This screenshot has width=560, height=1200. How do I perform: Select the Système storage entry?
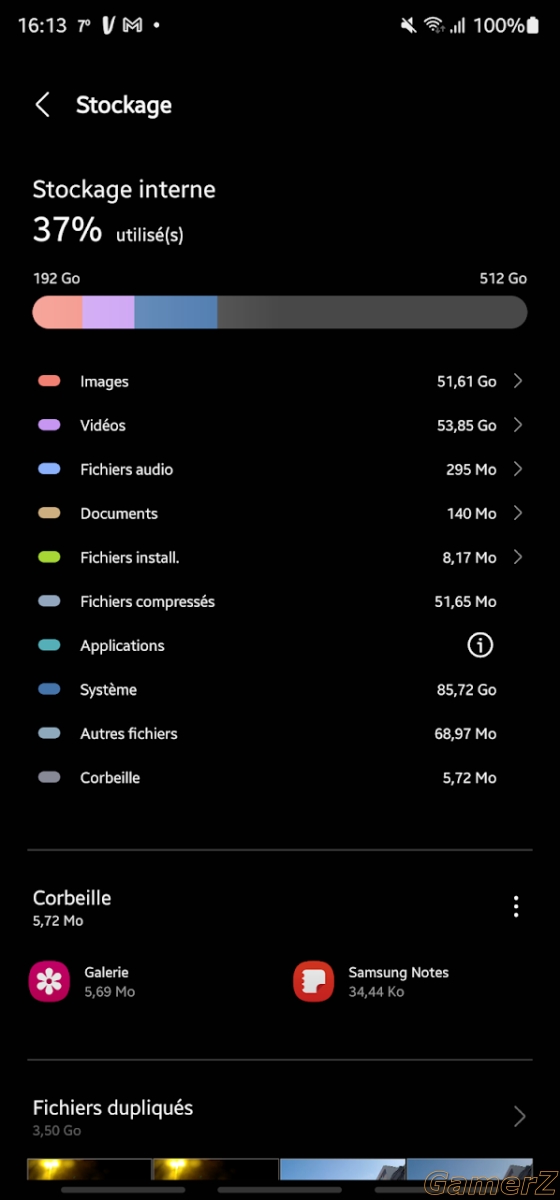coord(280,690)
